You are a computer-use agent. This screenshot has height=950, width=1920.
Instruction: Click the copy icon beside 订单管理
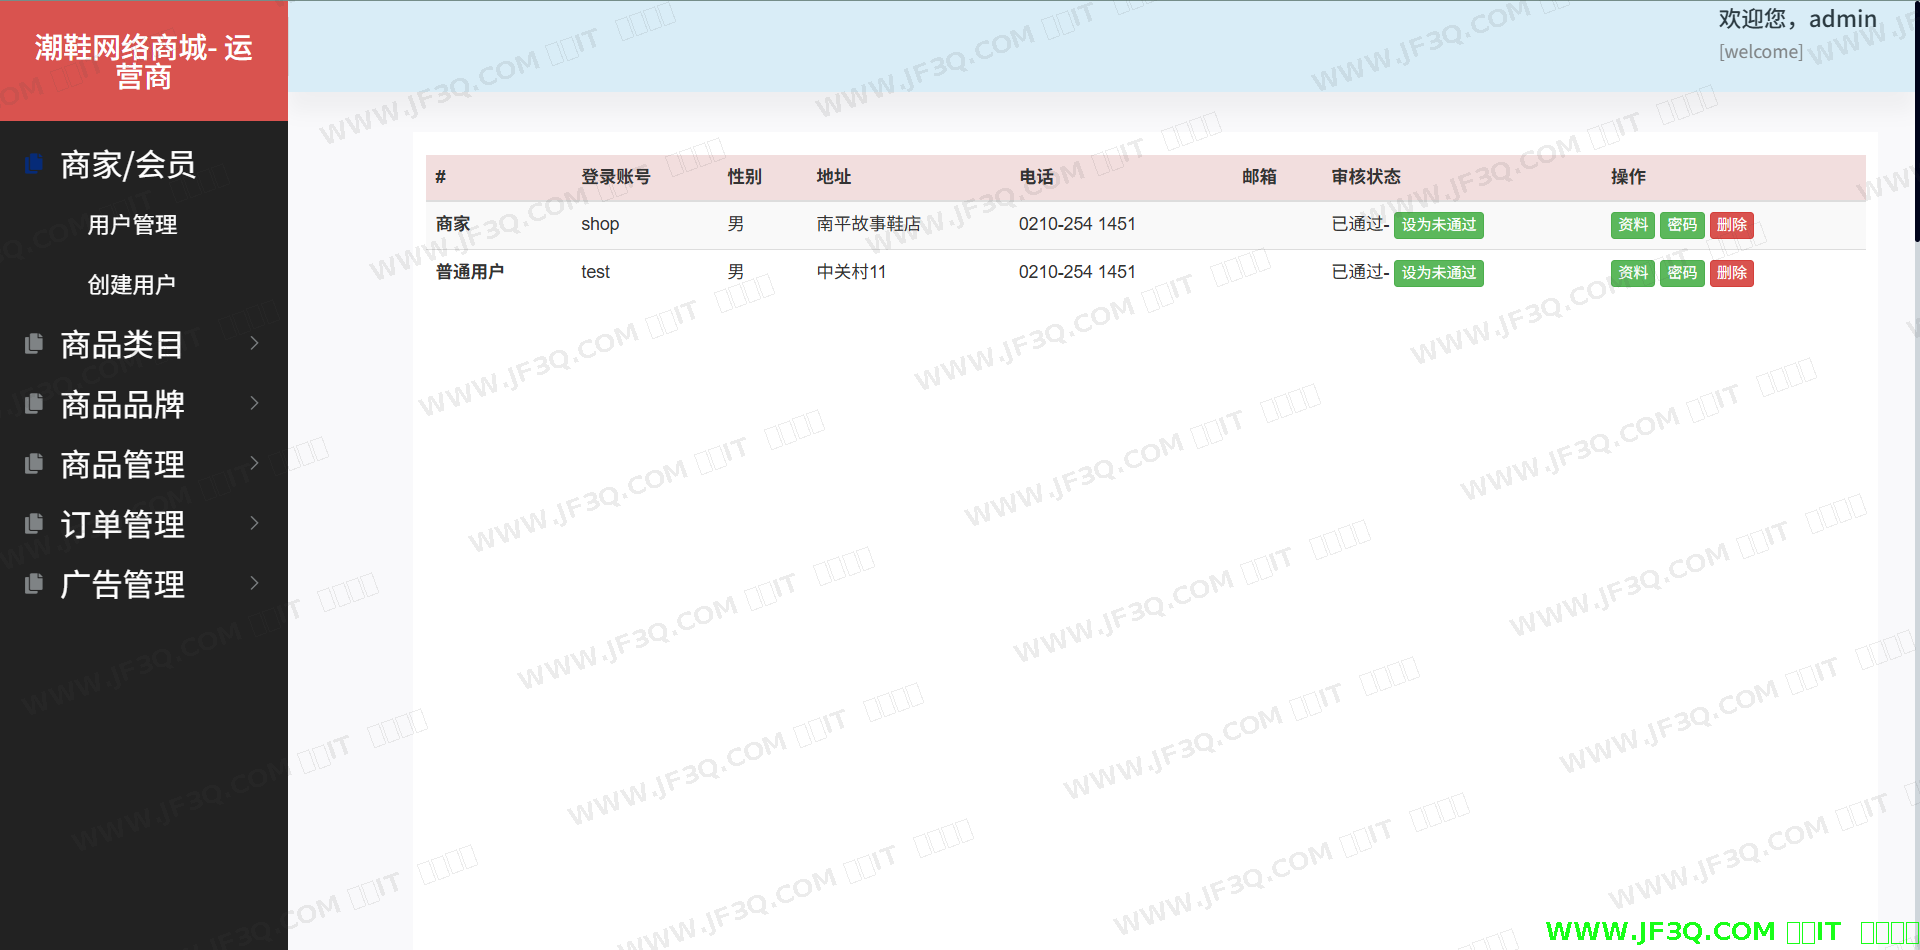point(34,524)
